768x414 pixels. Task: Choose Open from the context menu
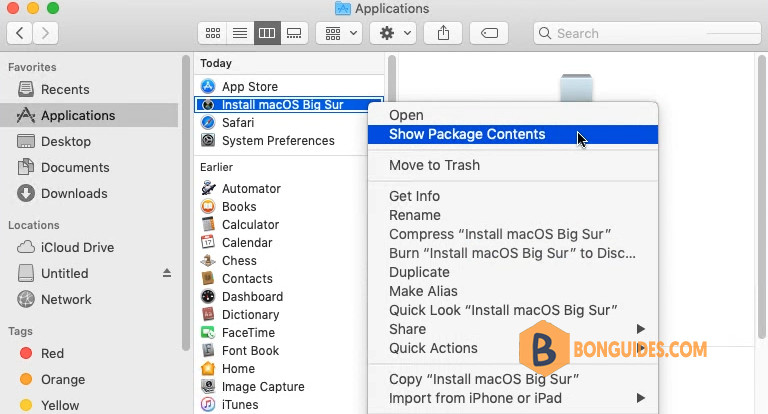513,115
